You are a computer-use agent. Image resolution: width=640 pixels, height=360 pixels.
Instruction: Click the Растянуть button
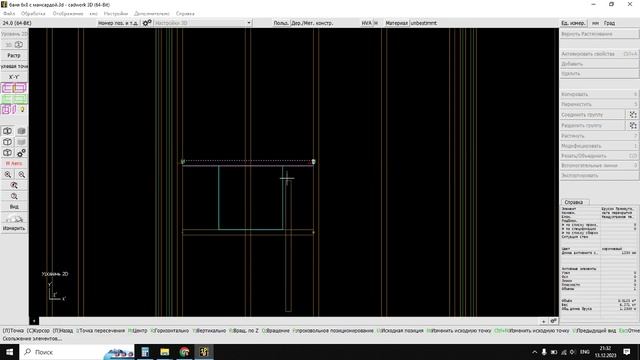coord(598,136)
